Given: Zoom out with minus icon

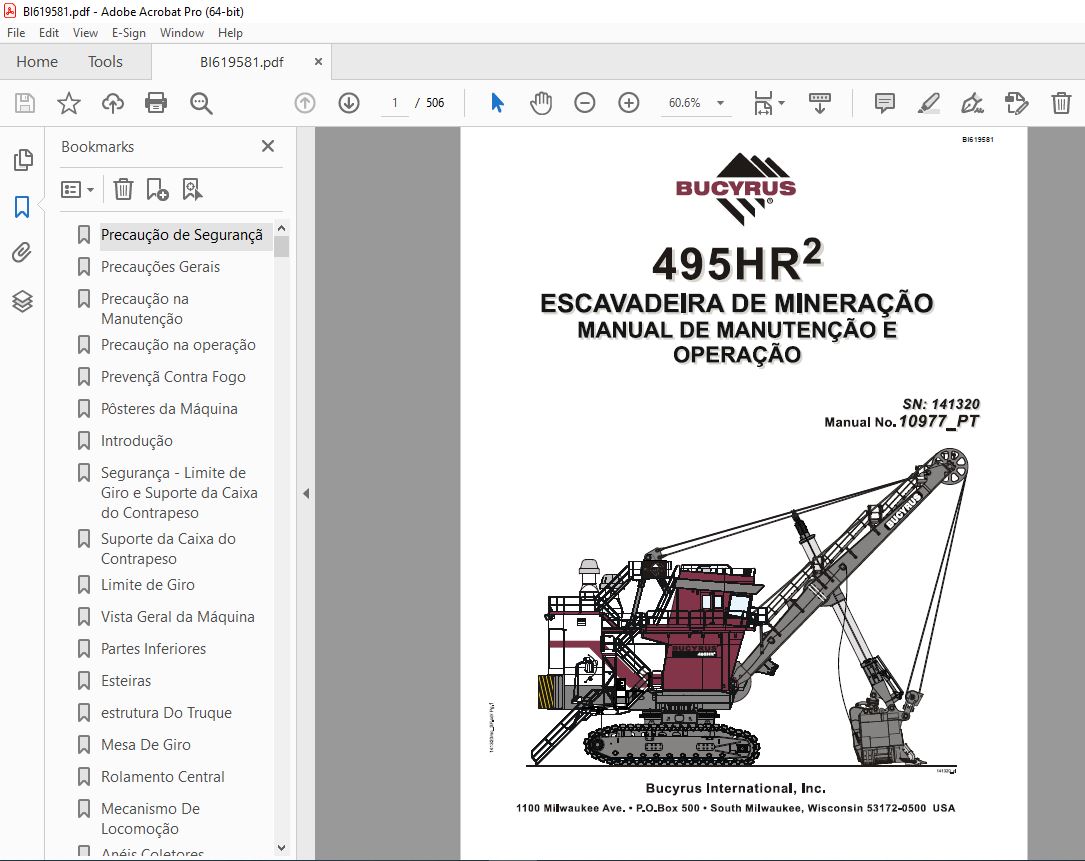Looking at the screenshot, I should click(x=585, y=103).
